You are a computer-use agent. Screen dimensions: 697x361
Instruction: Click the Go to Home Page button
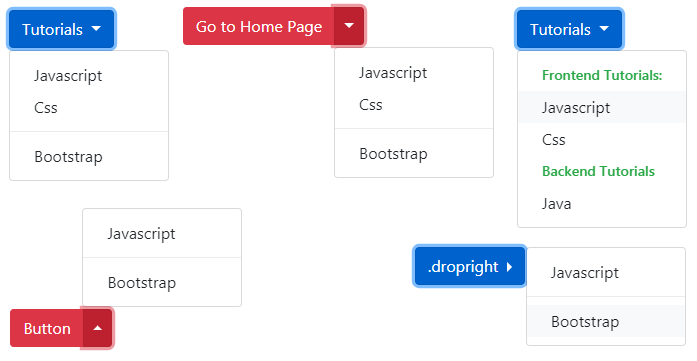(258, 26)
